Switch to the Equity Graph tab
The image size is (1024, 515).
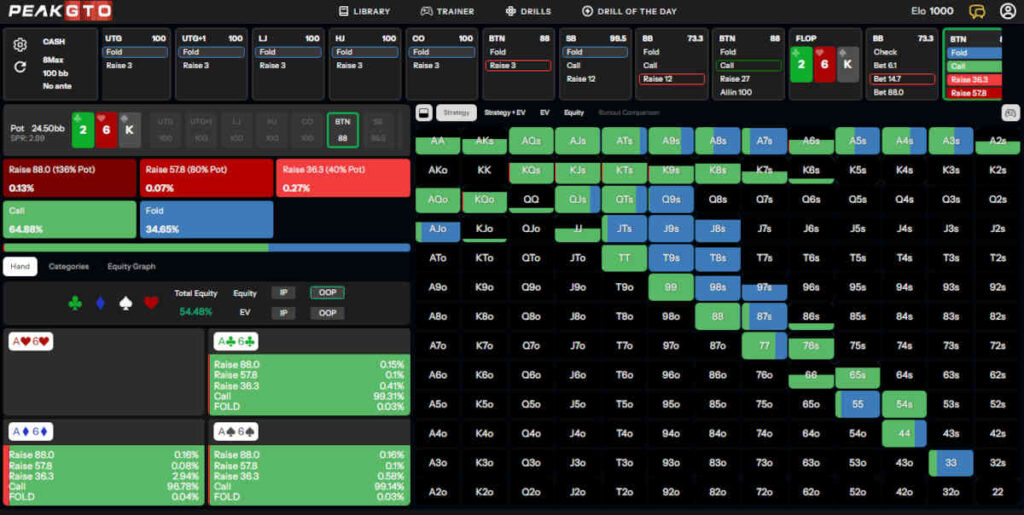tap(131, 266)
